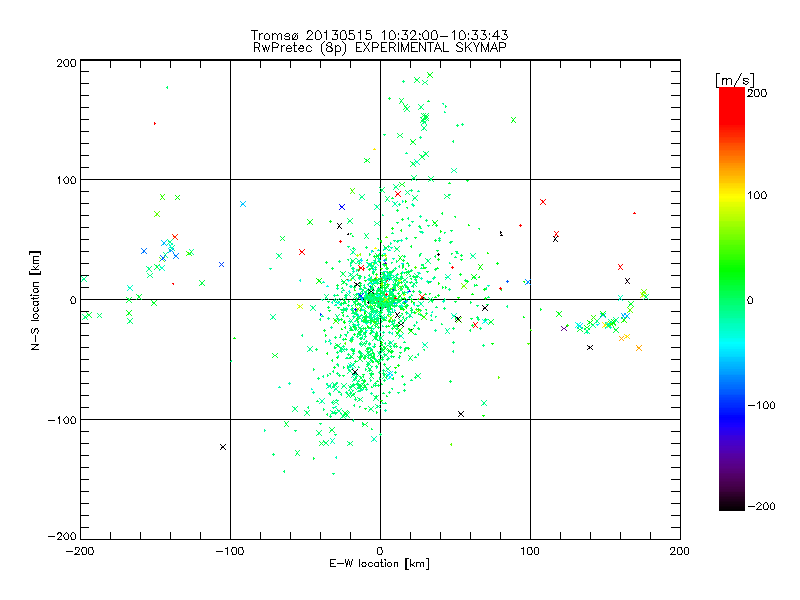
Task: Click the colorbar tick label '-100'
Action: pyautogui.click(x=761, y=405)
